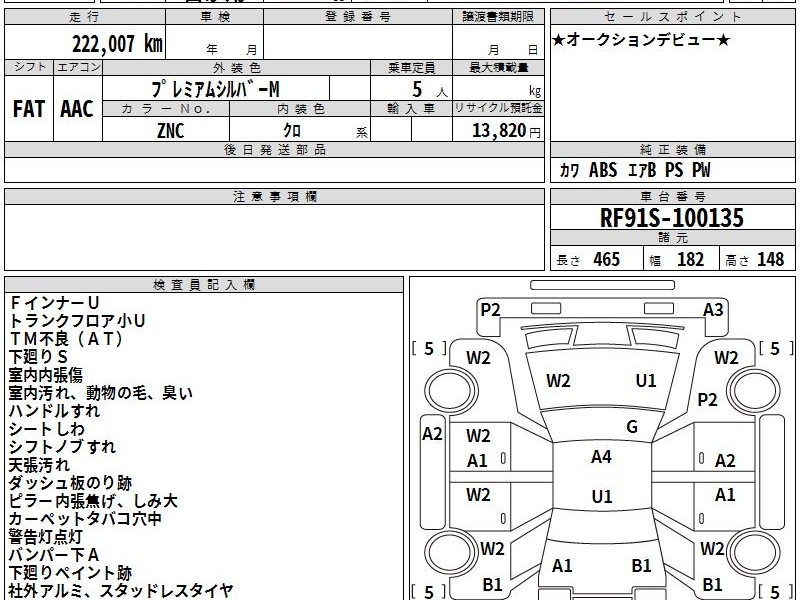The image size is (800, 600).
Task: Click the 注意事項欄 header
Action: (274, 197)
